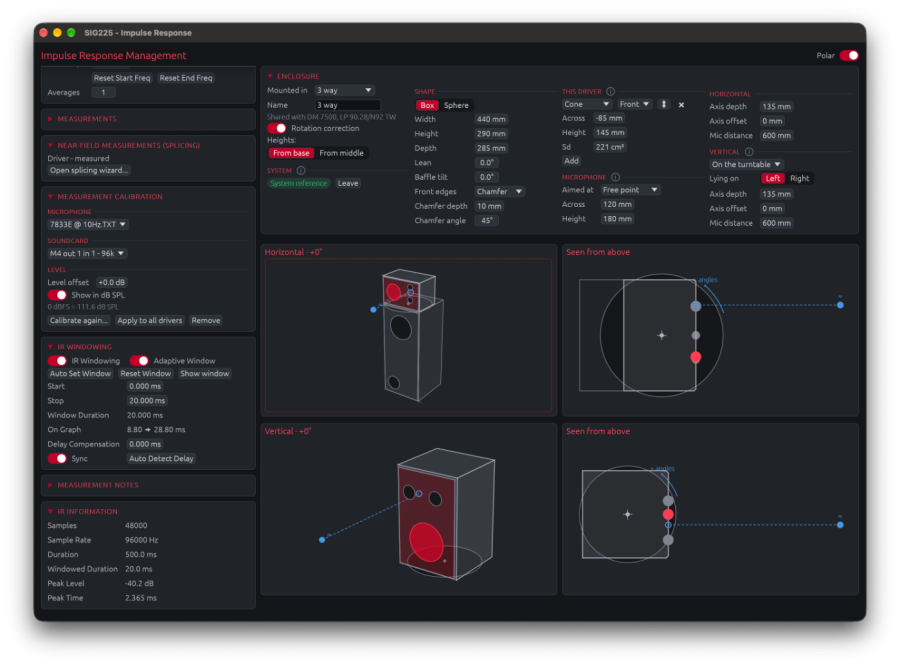This screenshot has height=666, width=900.
Task: Click Reset End Freq
Action: pyautogui.click(x=186, y=78)
